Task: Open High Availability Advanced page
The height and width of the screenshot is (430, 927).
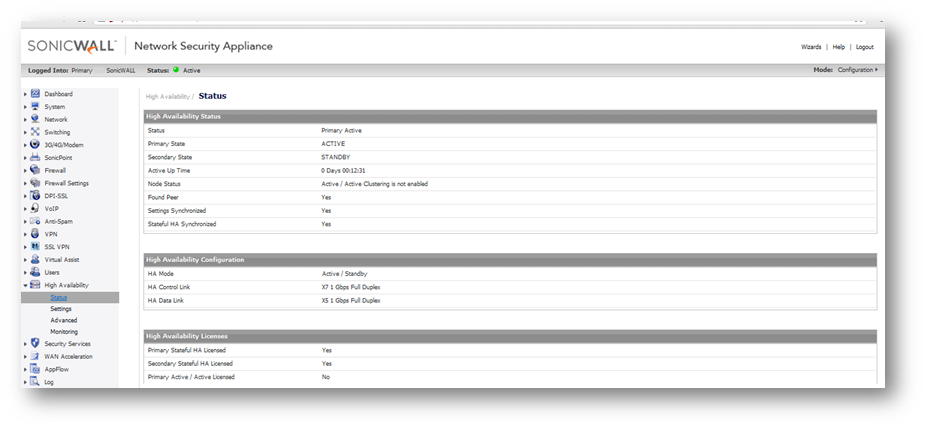Action: click(x=63, y=321)
